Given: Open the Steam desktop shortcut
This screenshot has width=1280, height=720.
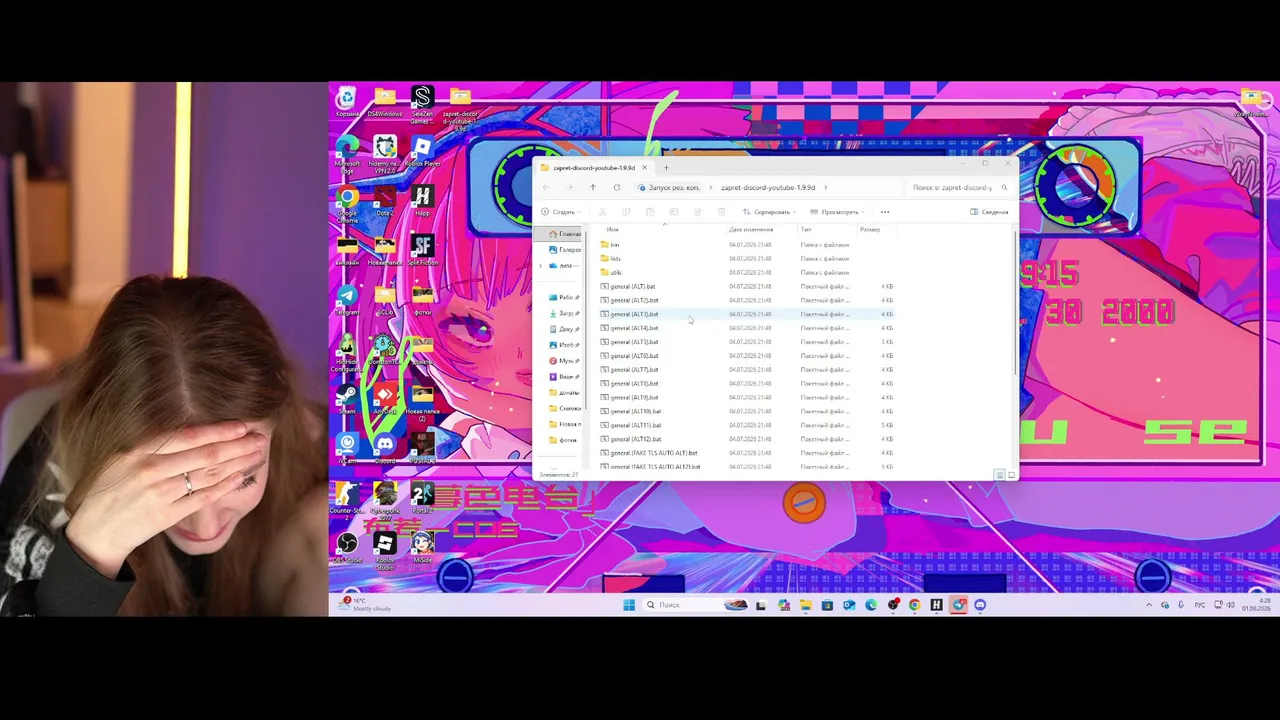Looking at the screenshot, I should (x=347, y=398).
